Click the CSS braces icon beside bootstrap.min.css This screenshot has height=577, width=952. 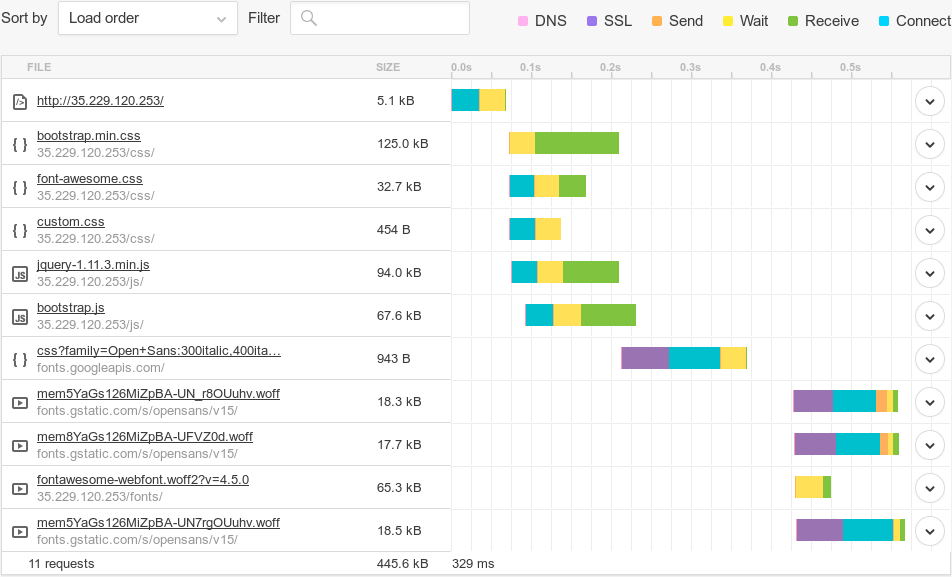click(x=19, y=144)
